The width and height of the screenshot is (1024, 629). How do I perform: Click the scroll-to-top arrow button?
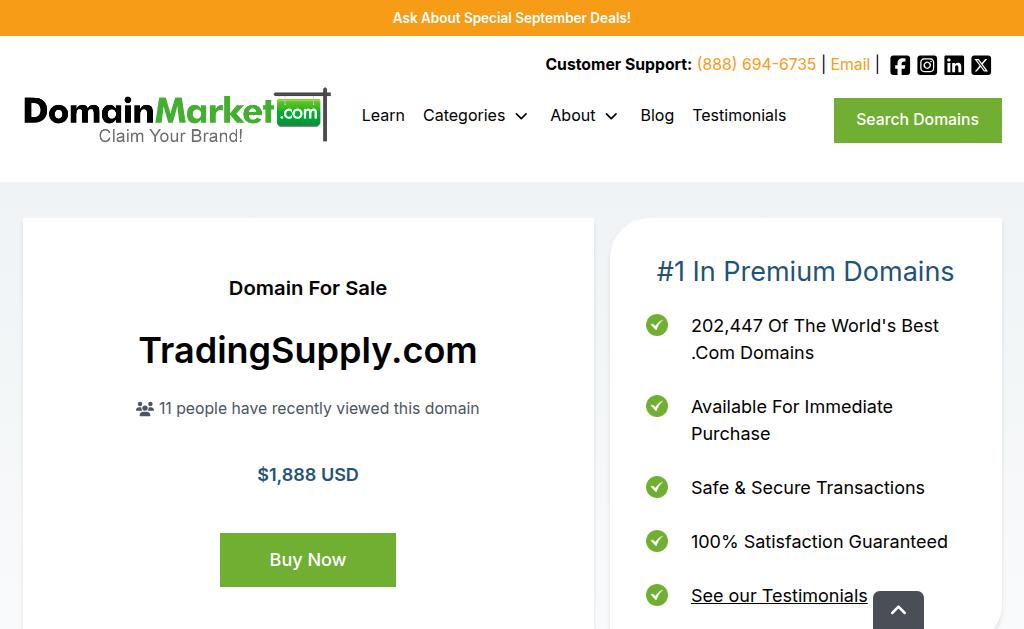(898, 610)
